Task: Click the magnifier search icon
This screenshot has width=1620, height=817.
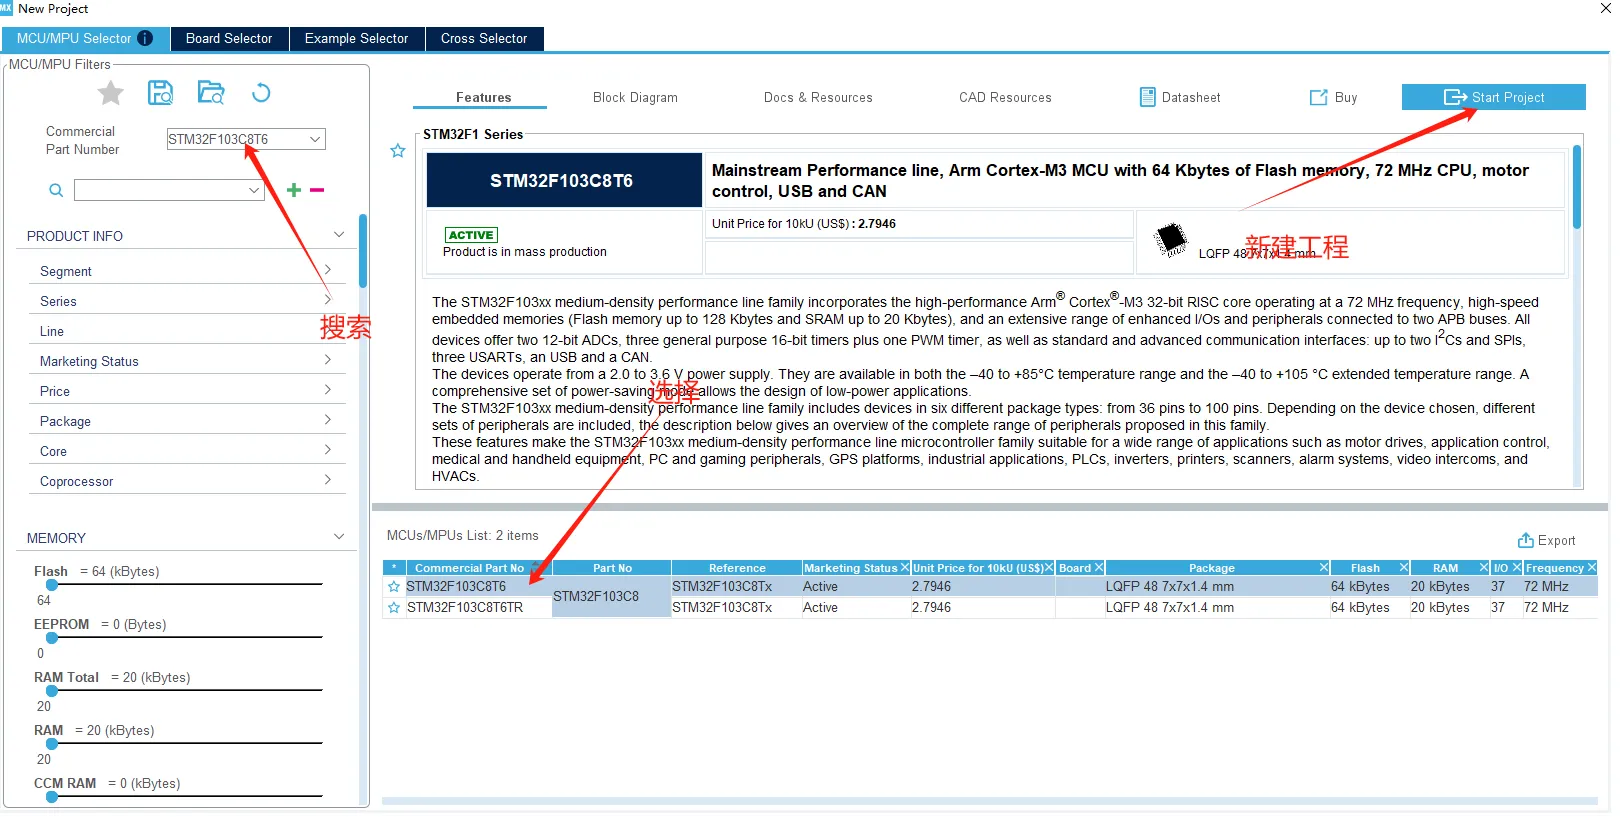Action: pos(56,190)
